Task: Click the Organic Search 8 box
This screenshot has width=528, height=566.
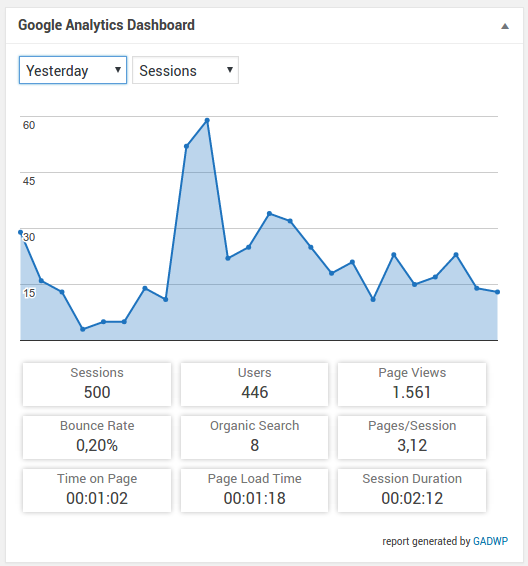Action: (x=254, y=437)
